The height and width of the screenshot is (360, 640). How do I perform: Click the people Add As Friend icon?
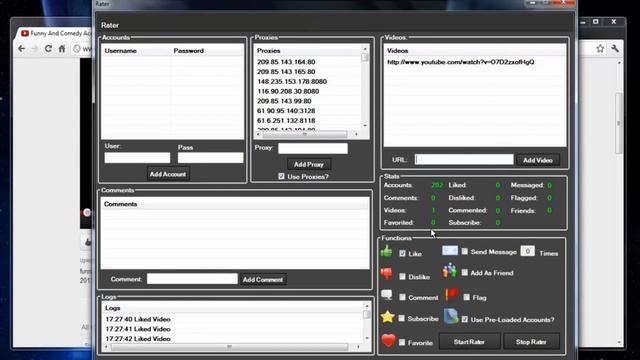pyautogui.click(x=449, y=271)
